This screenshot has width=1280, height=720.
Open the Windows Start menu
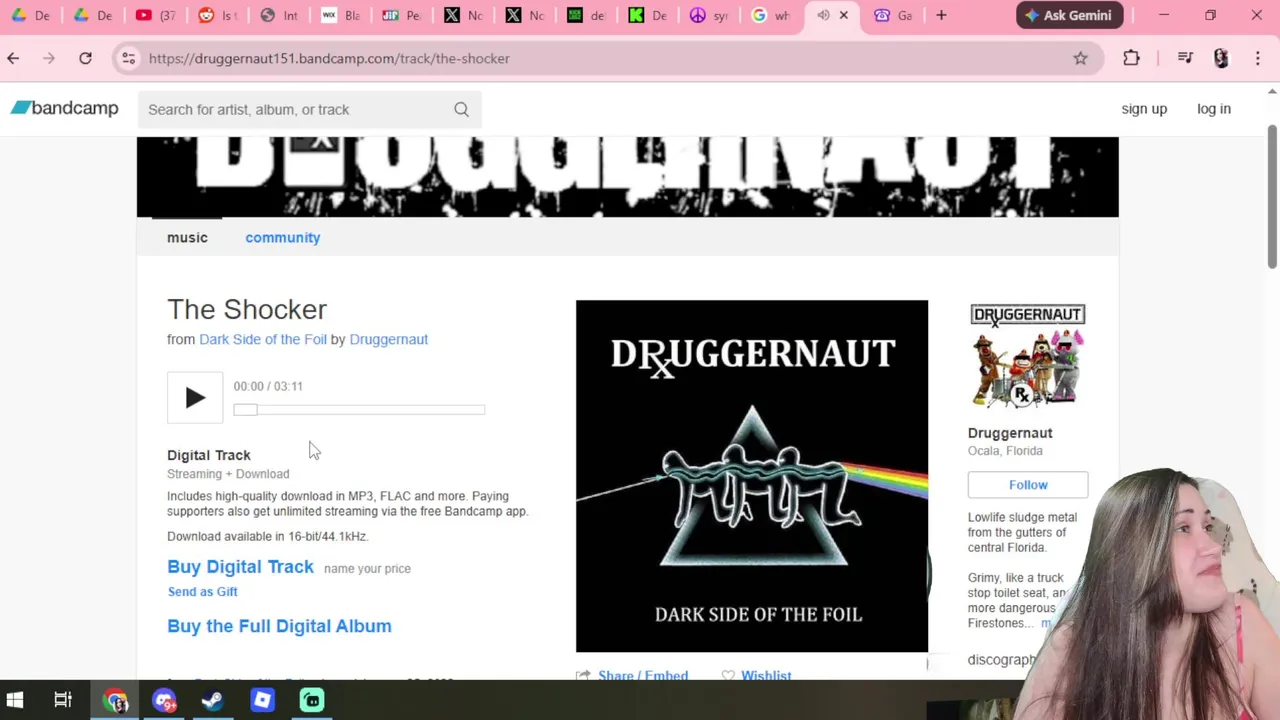coord(15,700)
